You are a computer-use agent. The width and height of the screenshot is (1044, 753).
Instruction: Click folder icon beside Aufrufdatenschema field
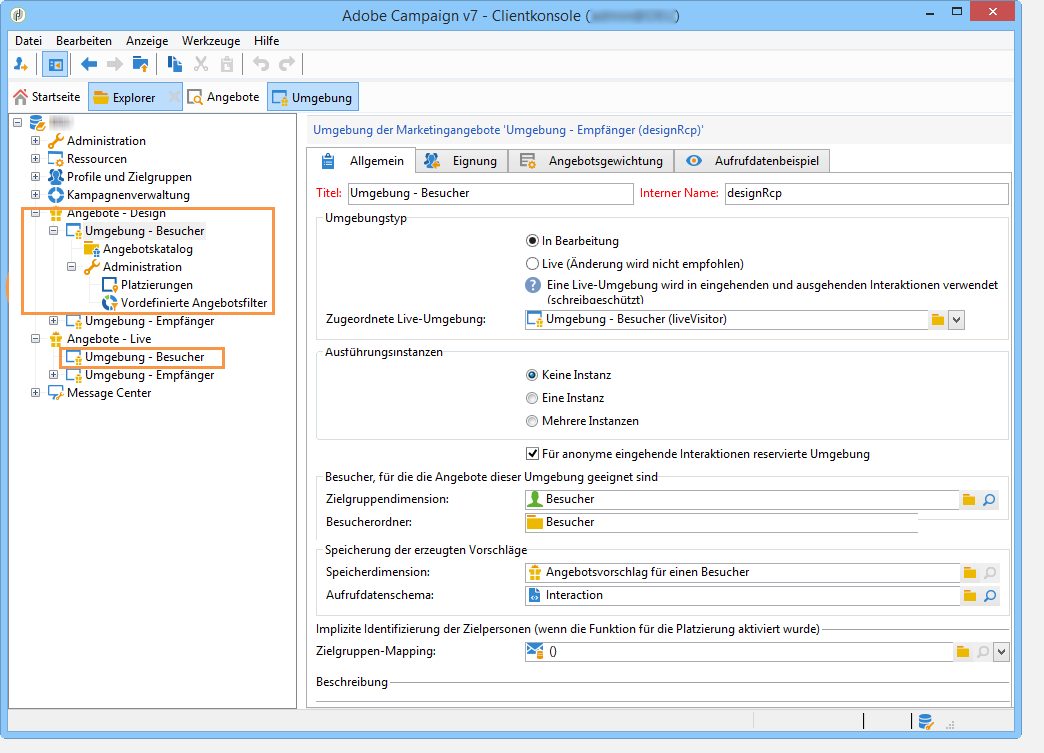[969, 596]
